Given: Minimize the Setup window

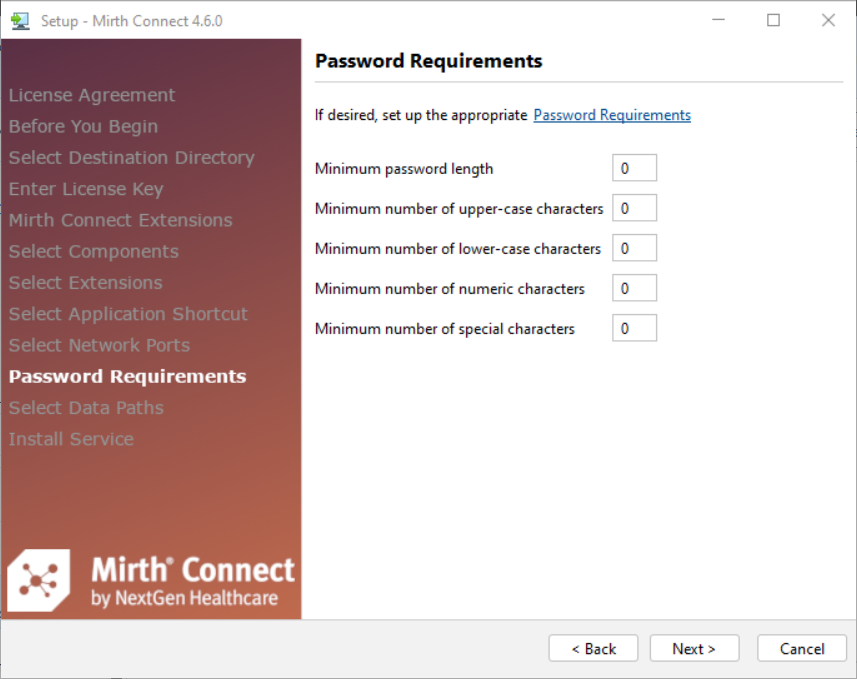Looking at the screenshot, I should click(x=718, y=20).
